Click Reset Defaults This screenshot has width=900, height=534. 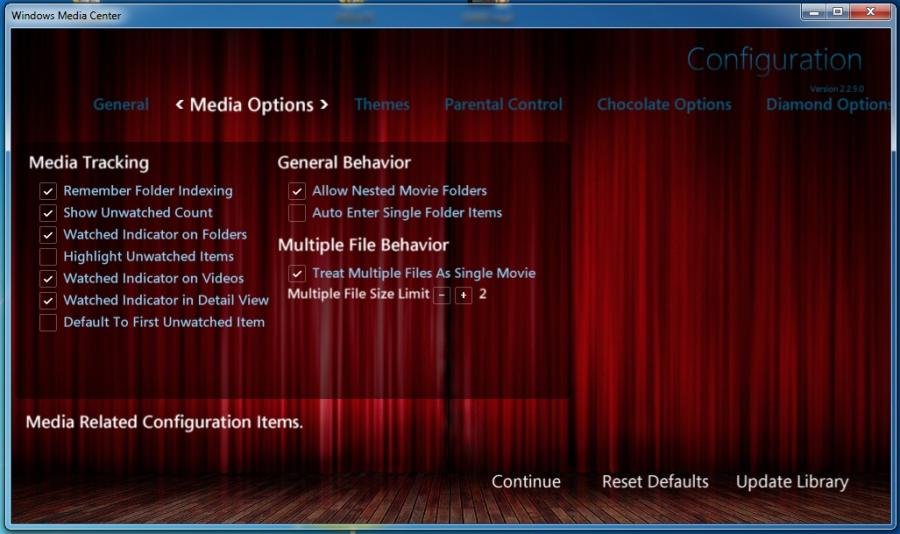click(x=655, y=481)
